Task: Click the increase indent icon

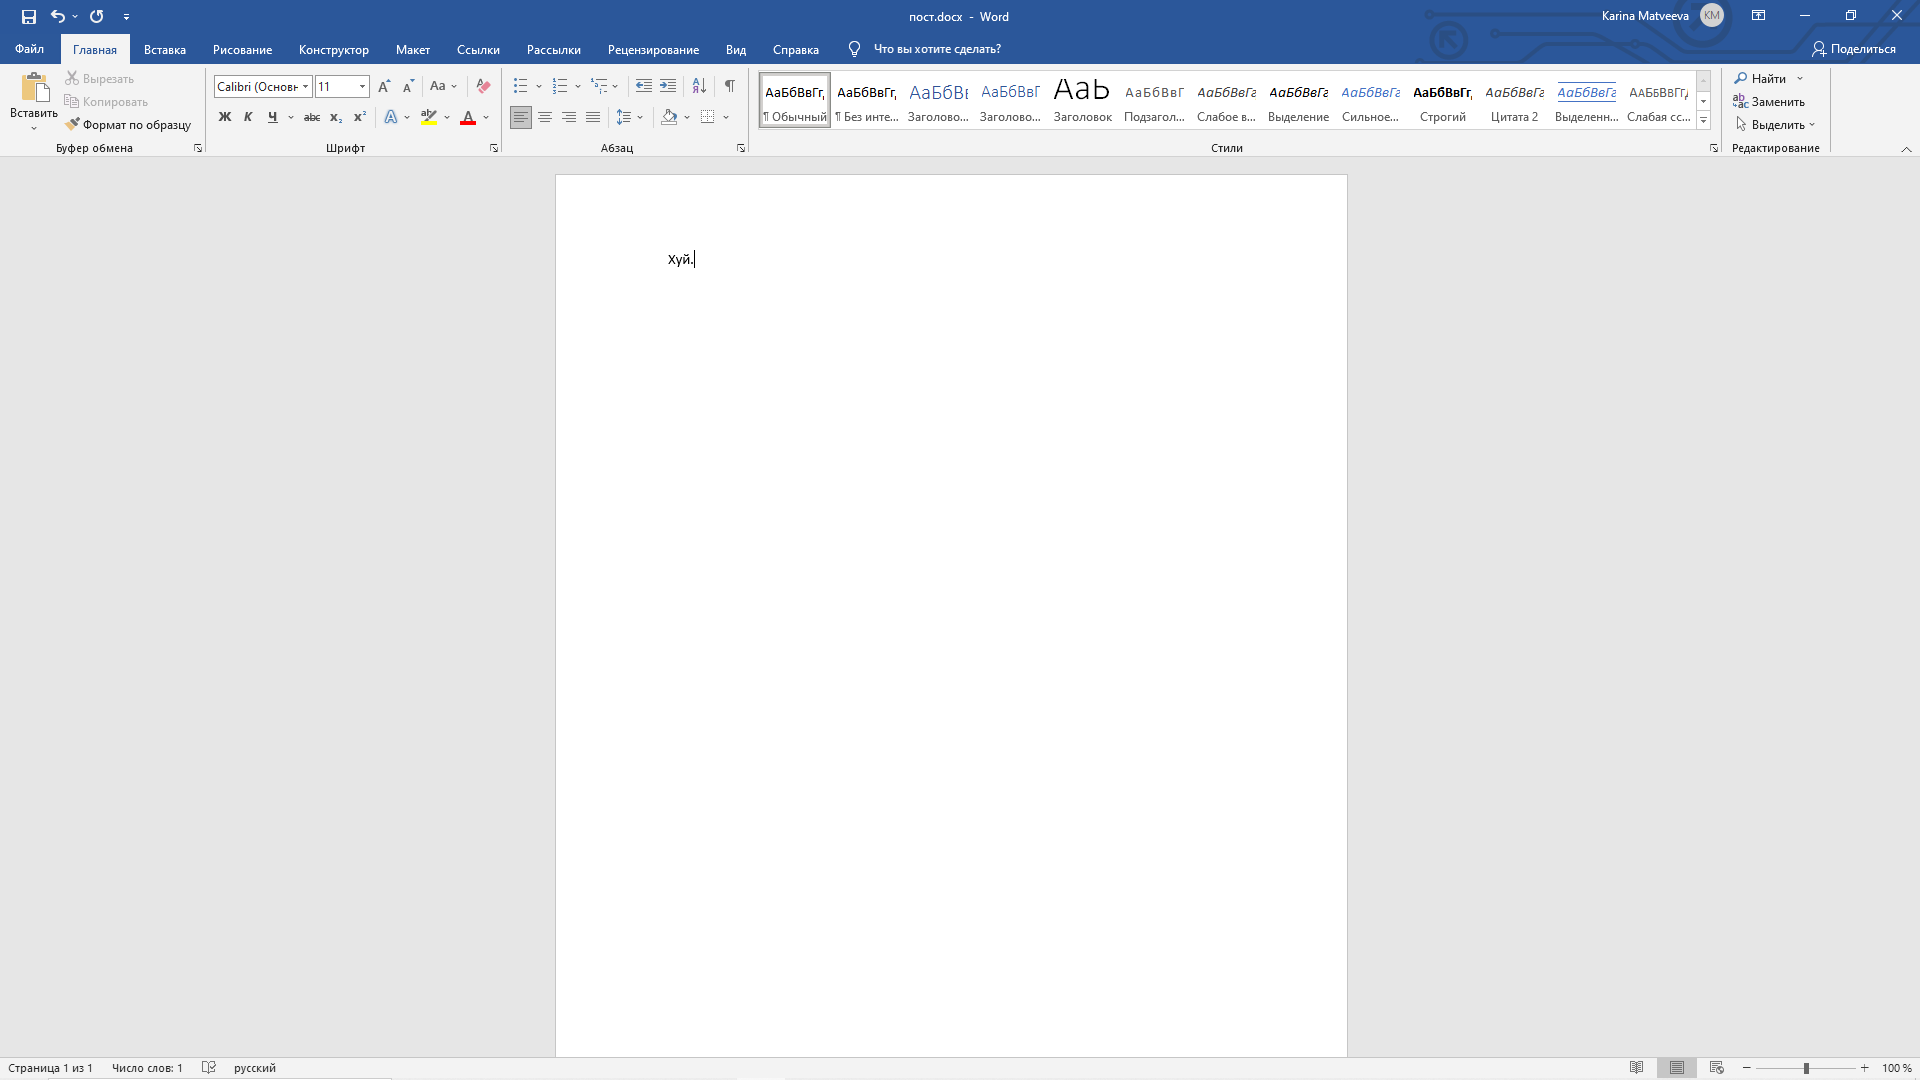Action: [668, 86]
